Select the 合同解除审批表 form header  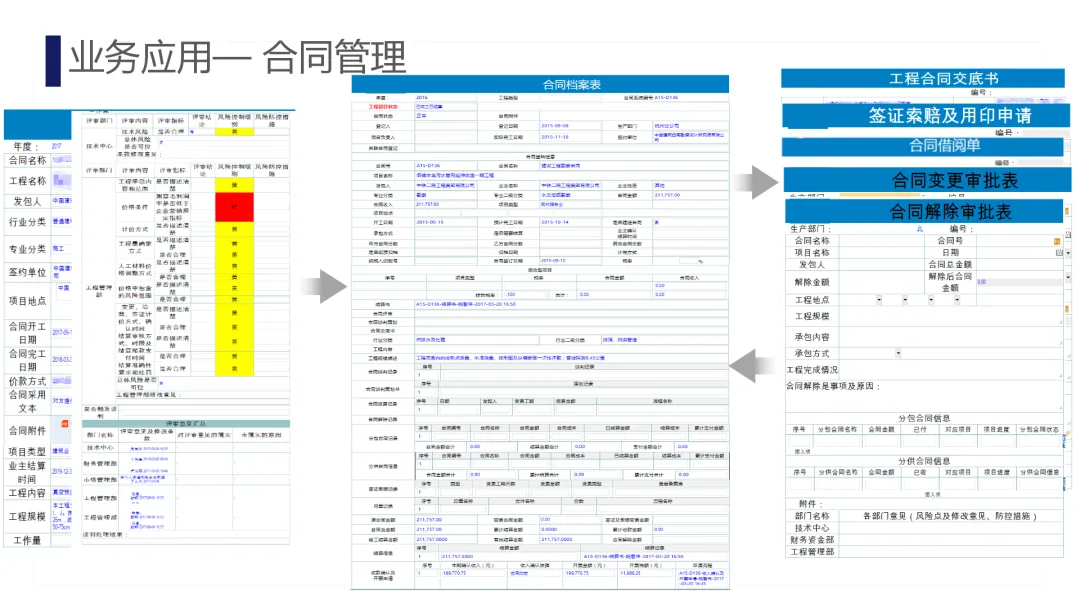click(924, 211)
